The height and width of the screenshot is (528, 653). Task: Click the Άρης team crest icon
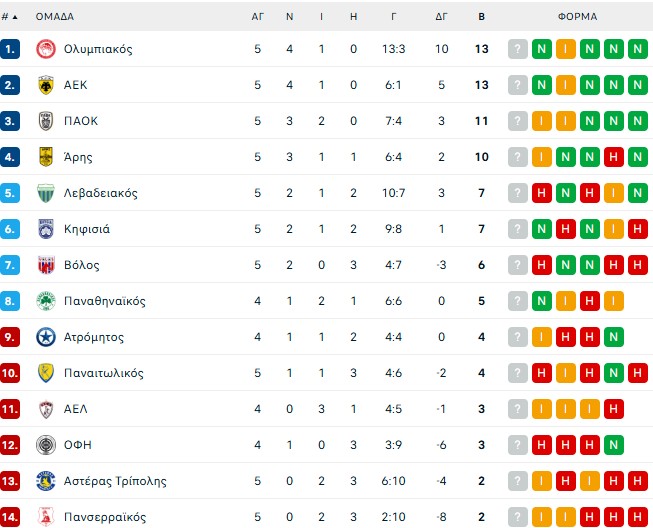coord(45,157)
